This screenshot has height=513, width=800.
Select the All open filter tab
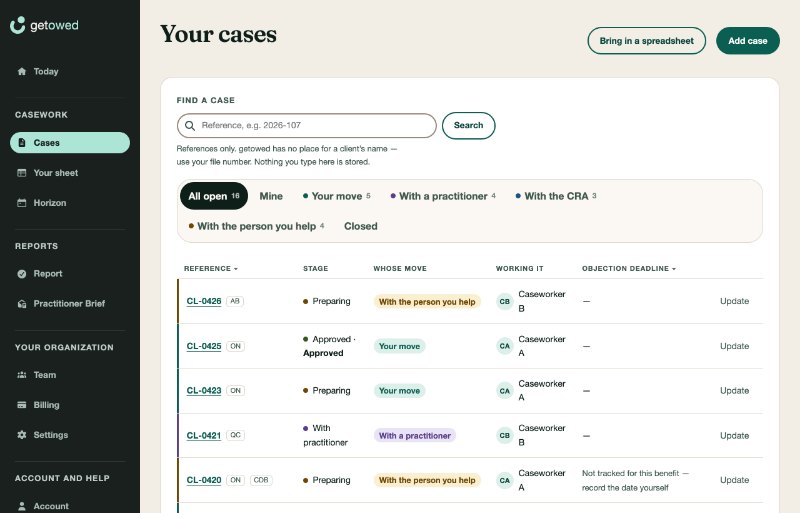pyautogui.click(x=214, y=196)
